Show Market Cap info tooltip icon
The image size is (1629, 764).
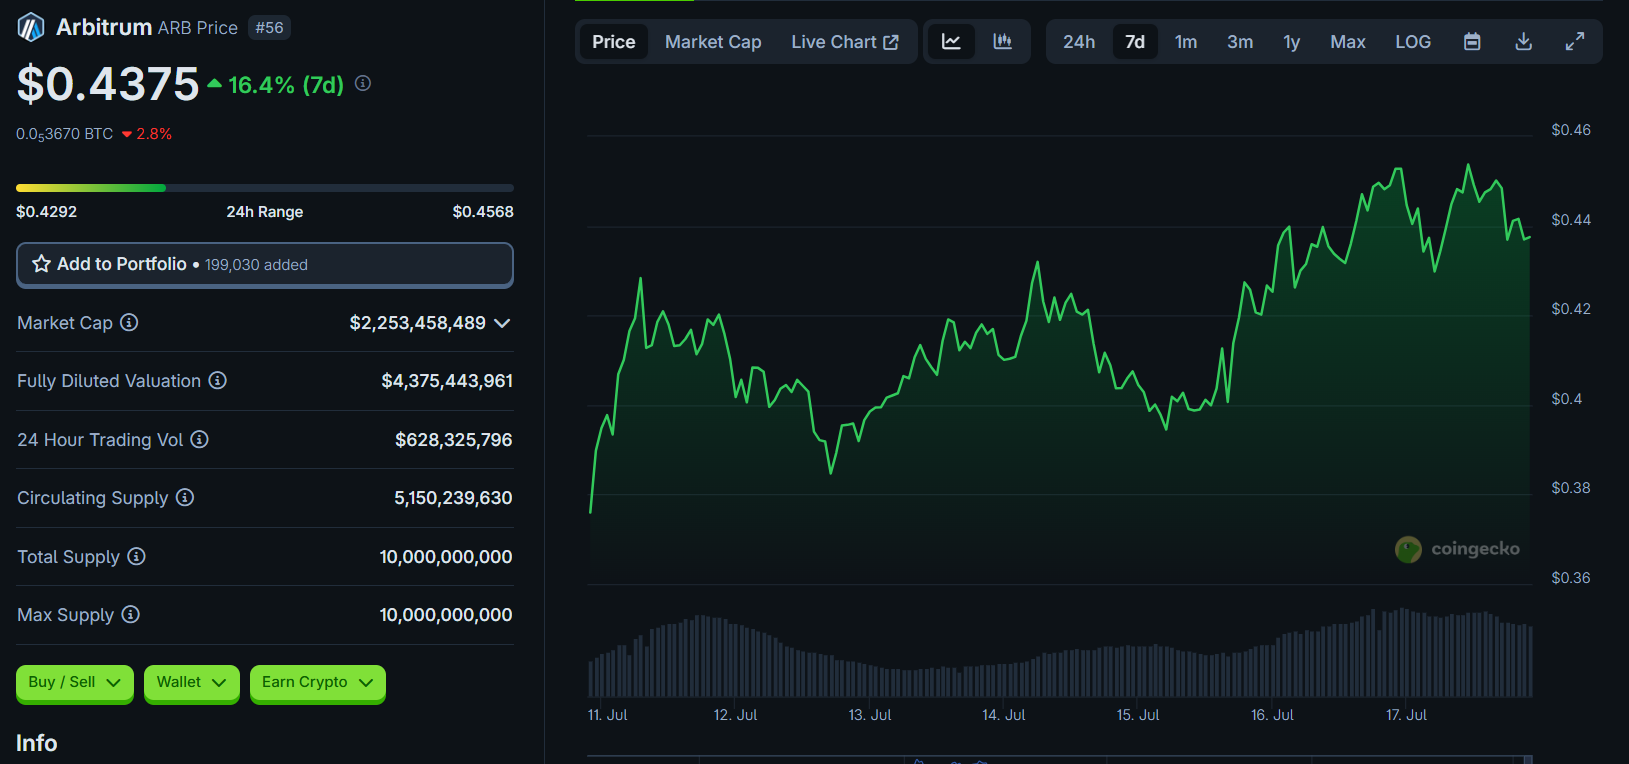pyautogui.click(x=129, y=322)
